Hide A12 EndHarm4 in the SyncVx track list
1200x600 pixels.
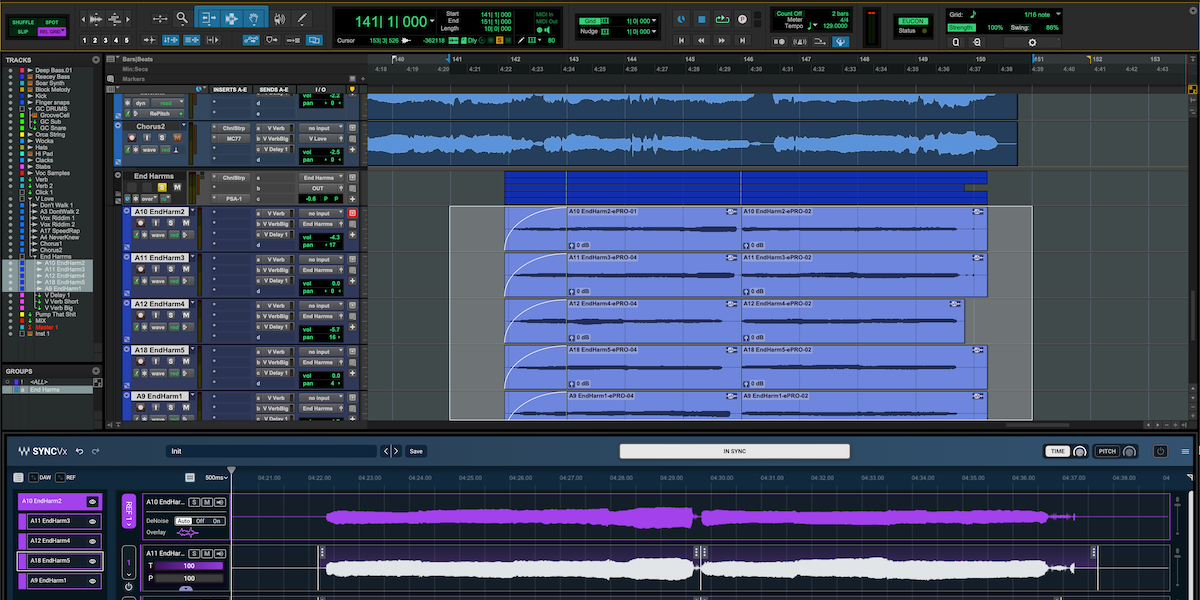tap(93, 541)
